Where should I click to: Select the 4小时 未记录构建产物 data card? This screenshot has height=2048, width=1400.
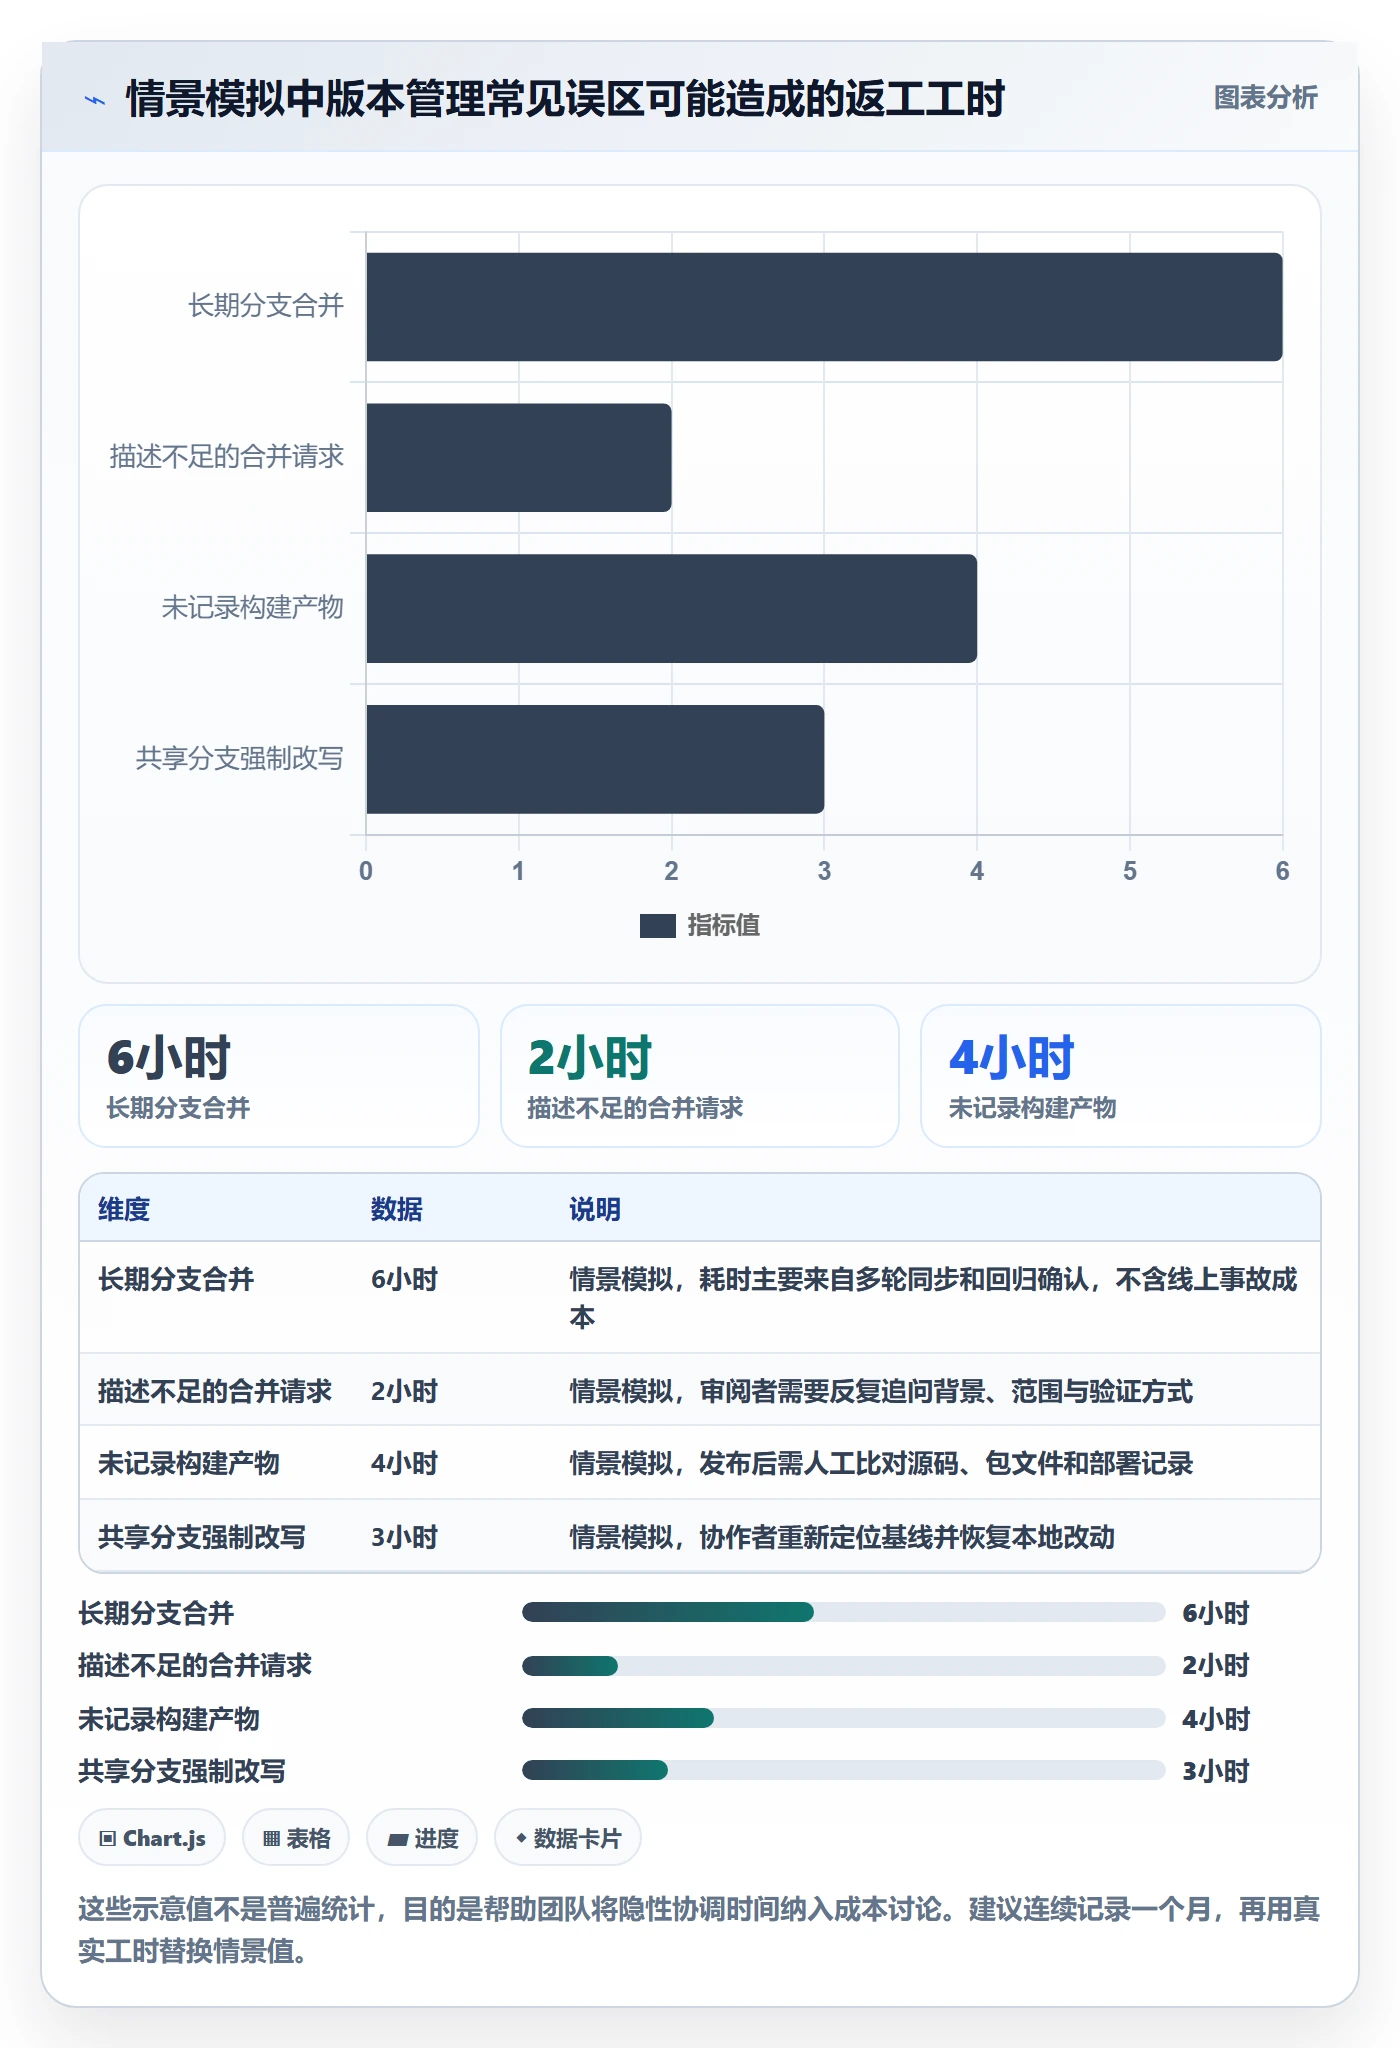coord(1121,1076)
